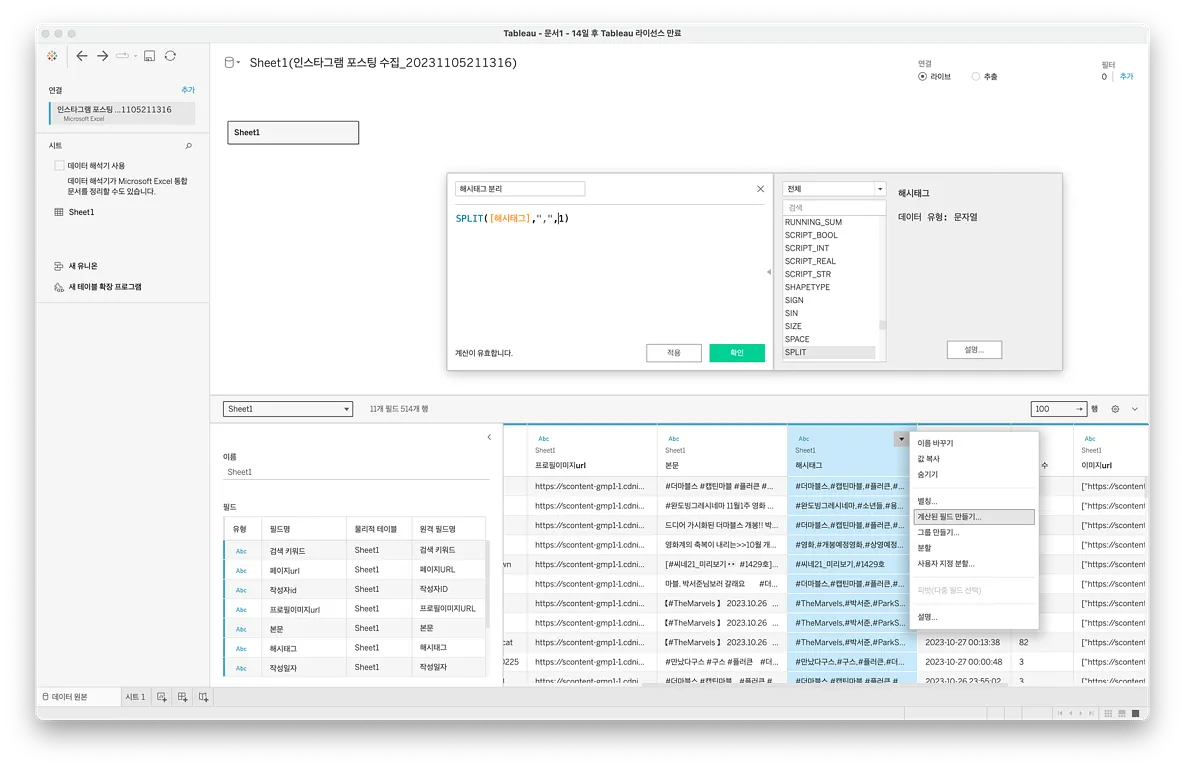Open the Sheet1 table selector dropdown

[x=288, y=409]
